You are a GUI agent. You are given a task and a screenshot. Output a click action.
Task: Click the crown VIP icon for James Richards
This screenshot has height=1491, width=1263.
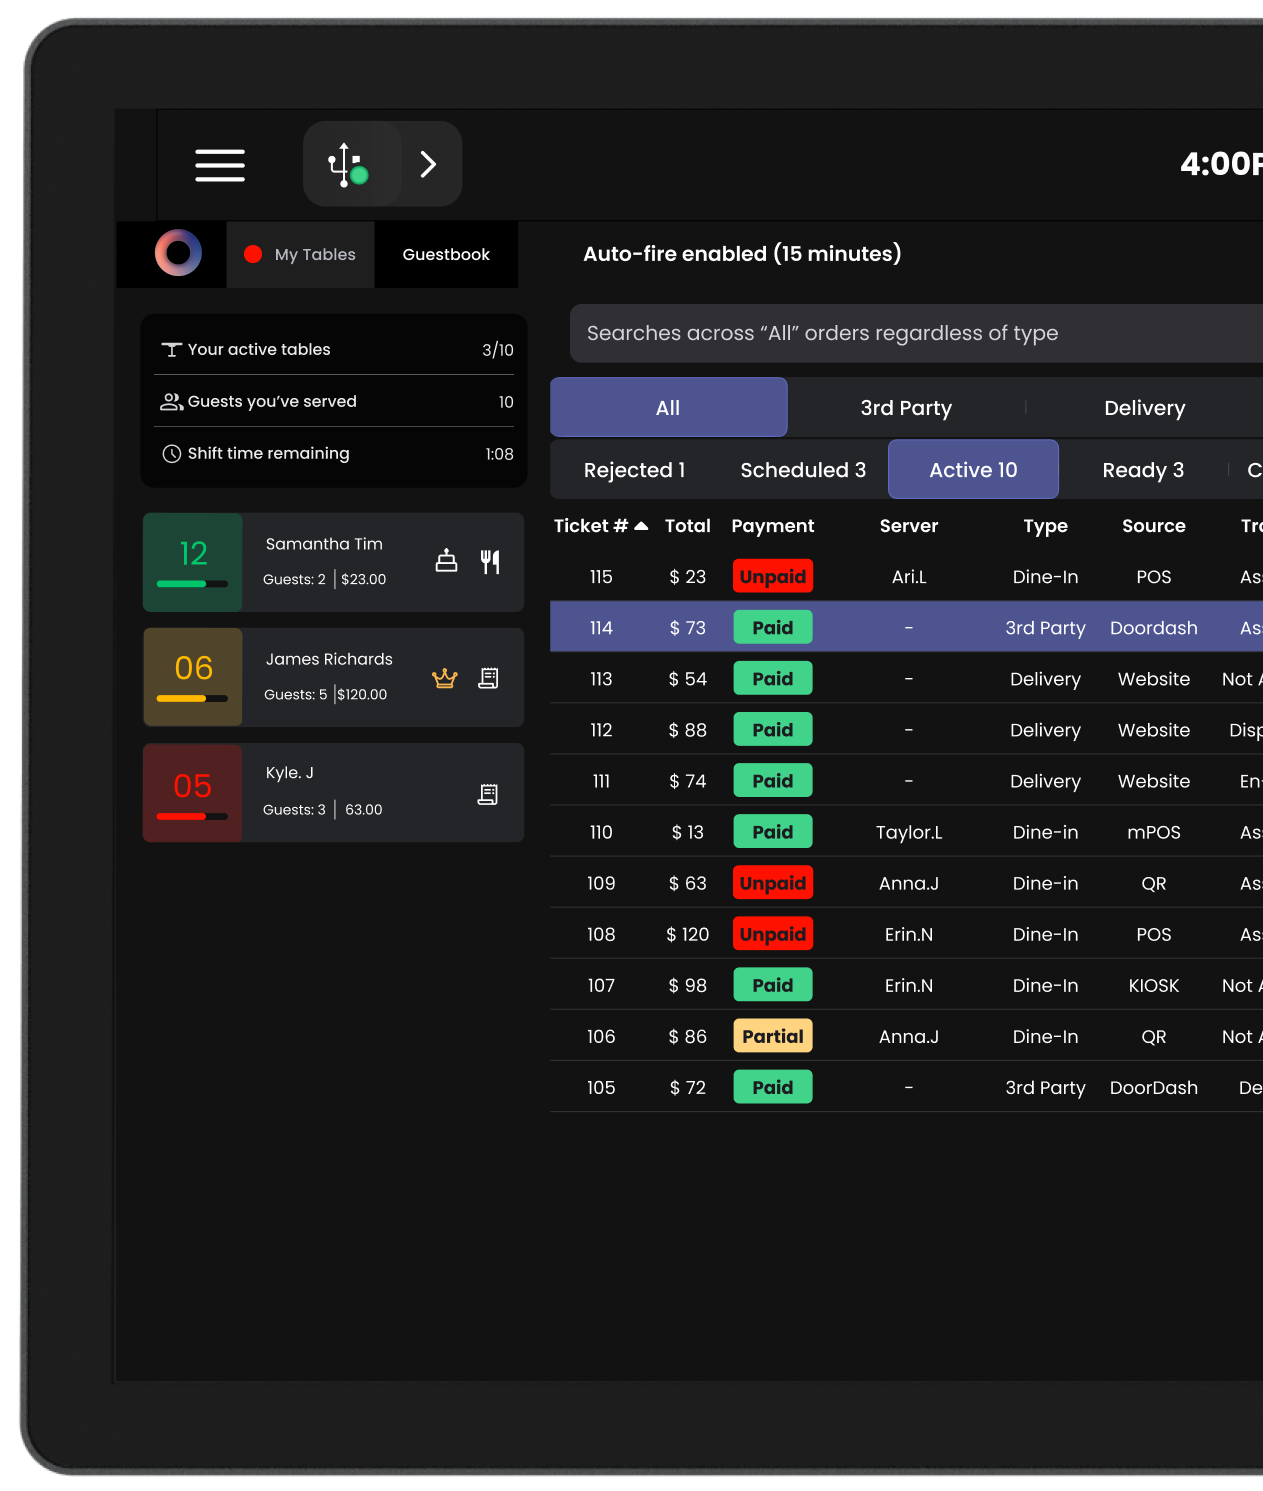[x=444, y=679]
